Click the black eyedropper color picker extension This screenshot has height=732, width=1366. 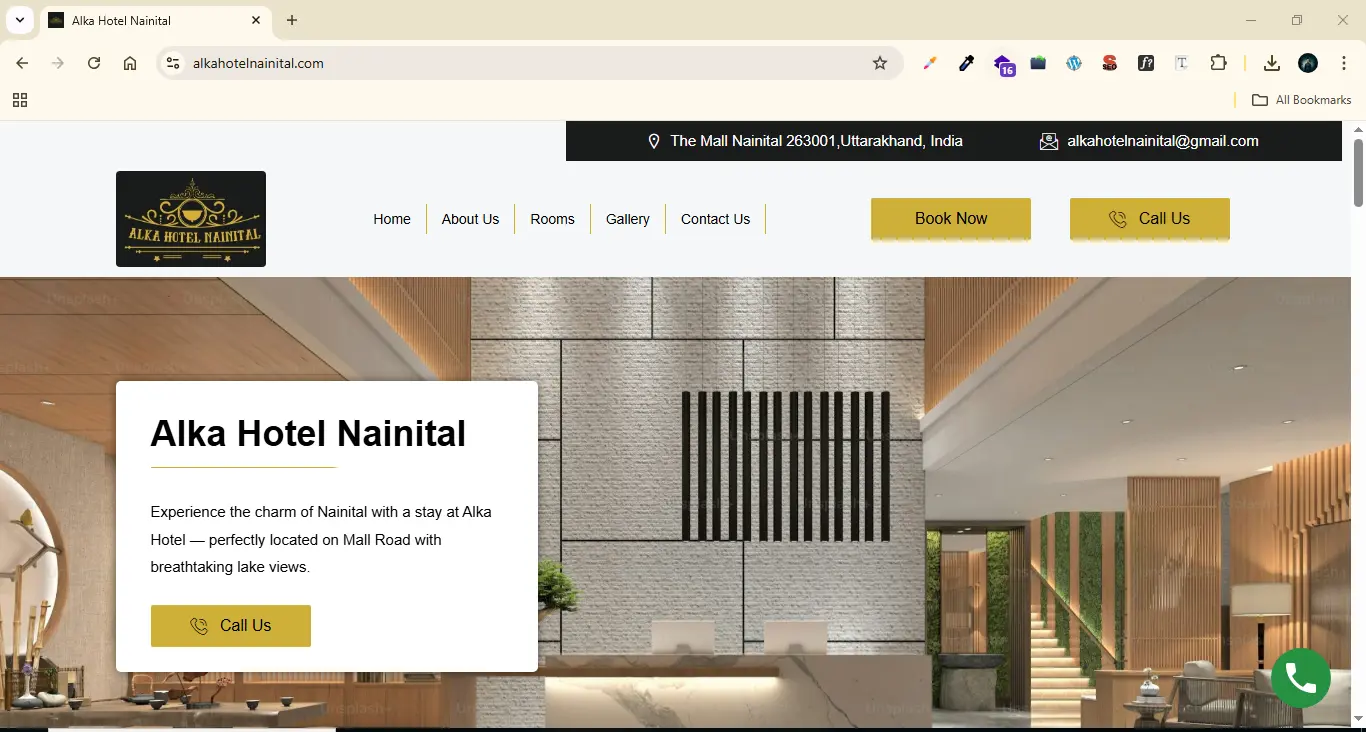click(x=966, y=63)
